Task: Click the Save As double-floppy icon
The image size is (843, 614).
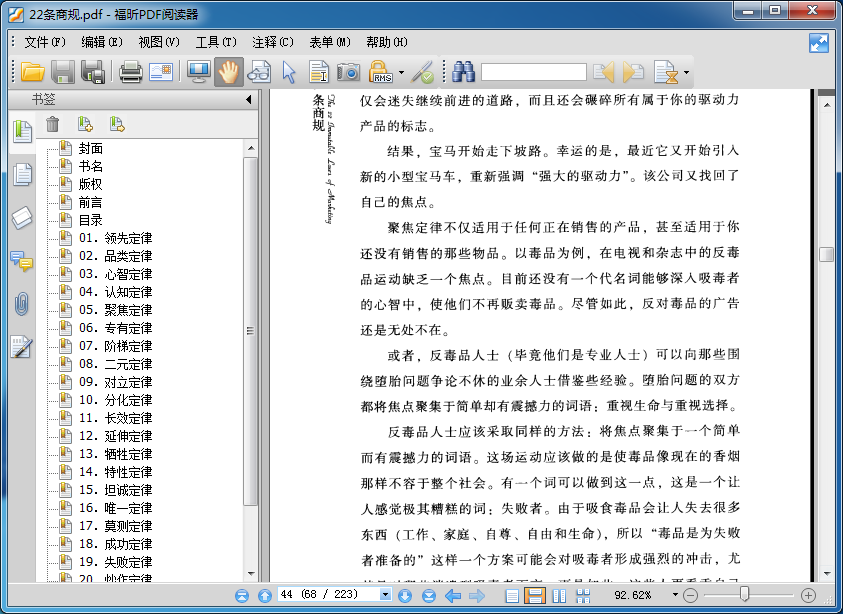Action: (x=93, y=72)
